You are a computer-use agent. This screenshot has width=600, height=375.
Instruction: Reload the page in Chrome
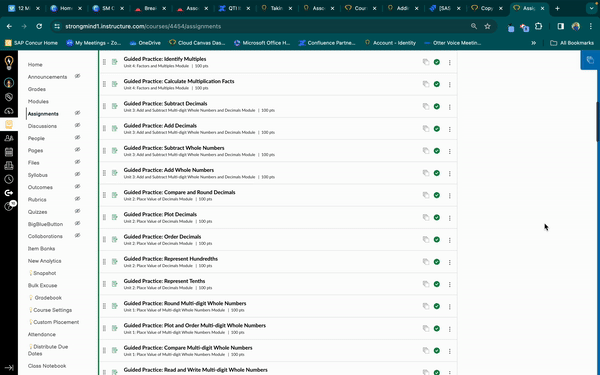(39, 26)
